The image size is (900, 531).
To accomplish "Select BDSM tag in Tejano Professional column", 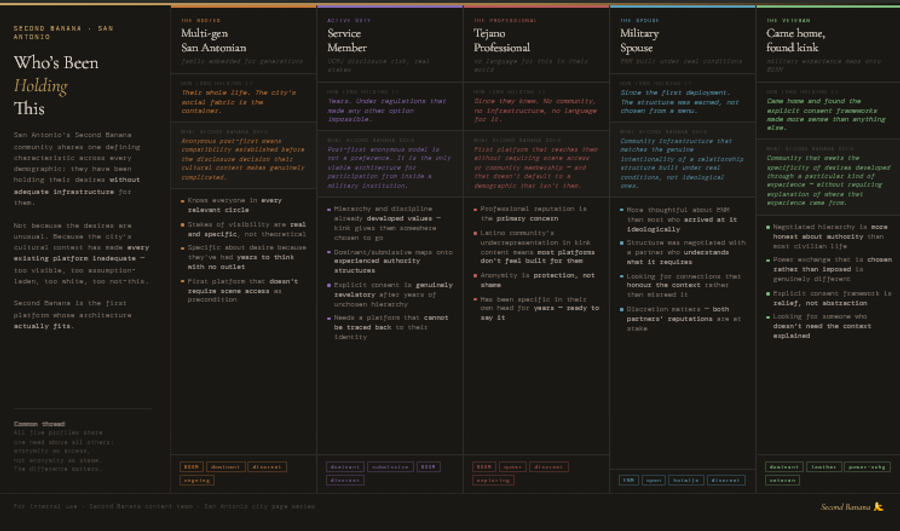I will 484,467.
